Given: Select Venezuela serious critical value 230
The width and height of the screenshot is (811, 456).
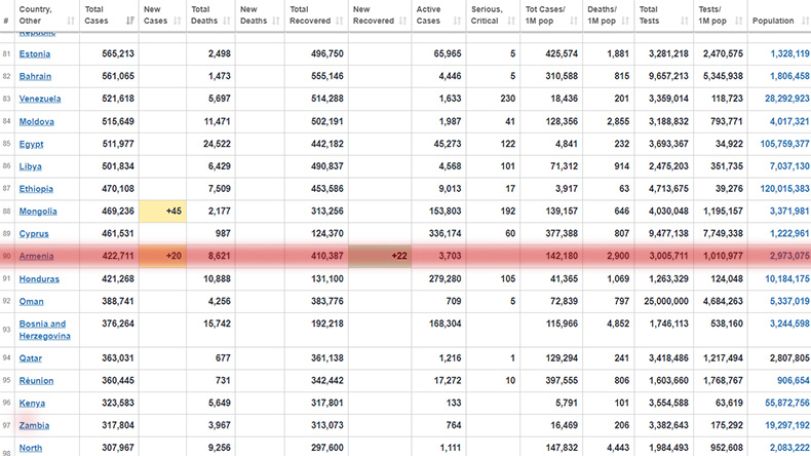Looking at the screenshot, I should click(x=508, y=99).
